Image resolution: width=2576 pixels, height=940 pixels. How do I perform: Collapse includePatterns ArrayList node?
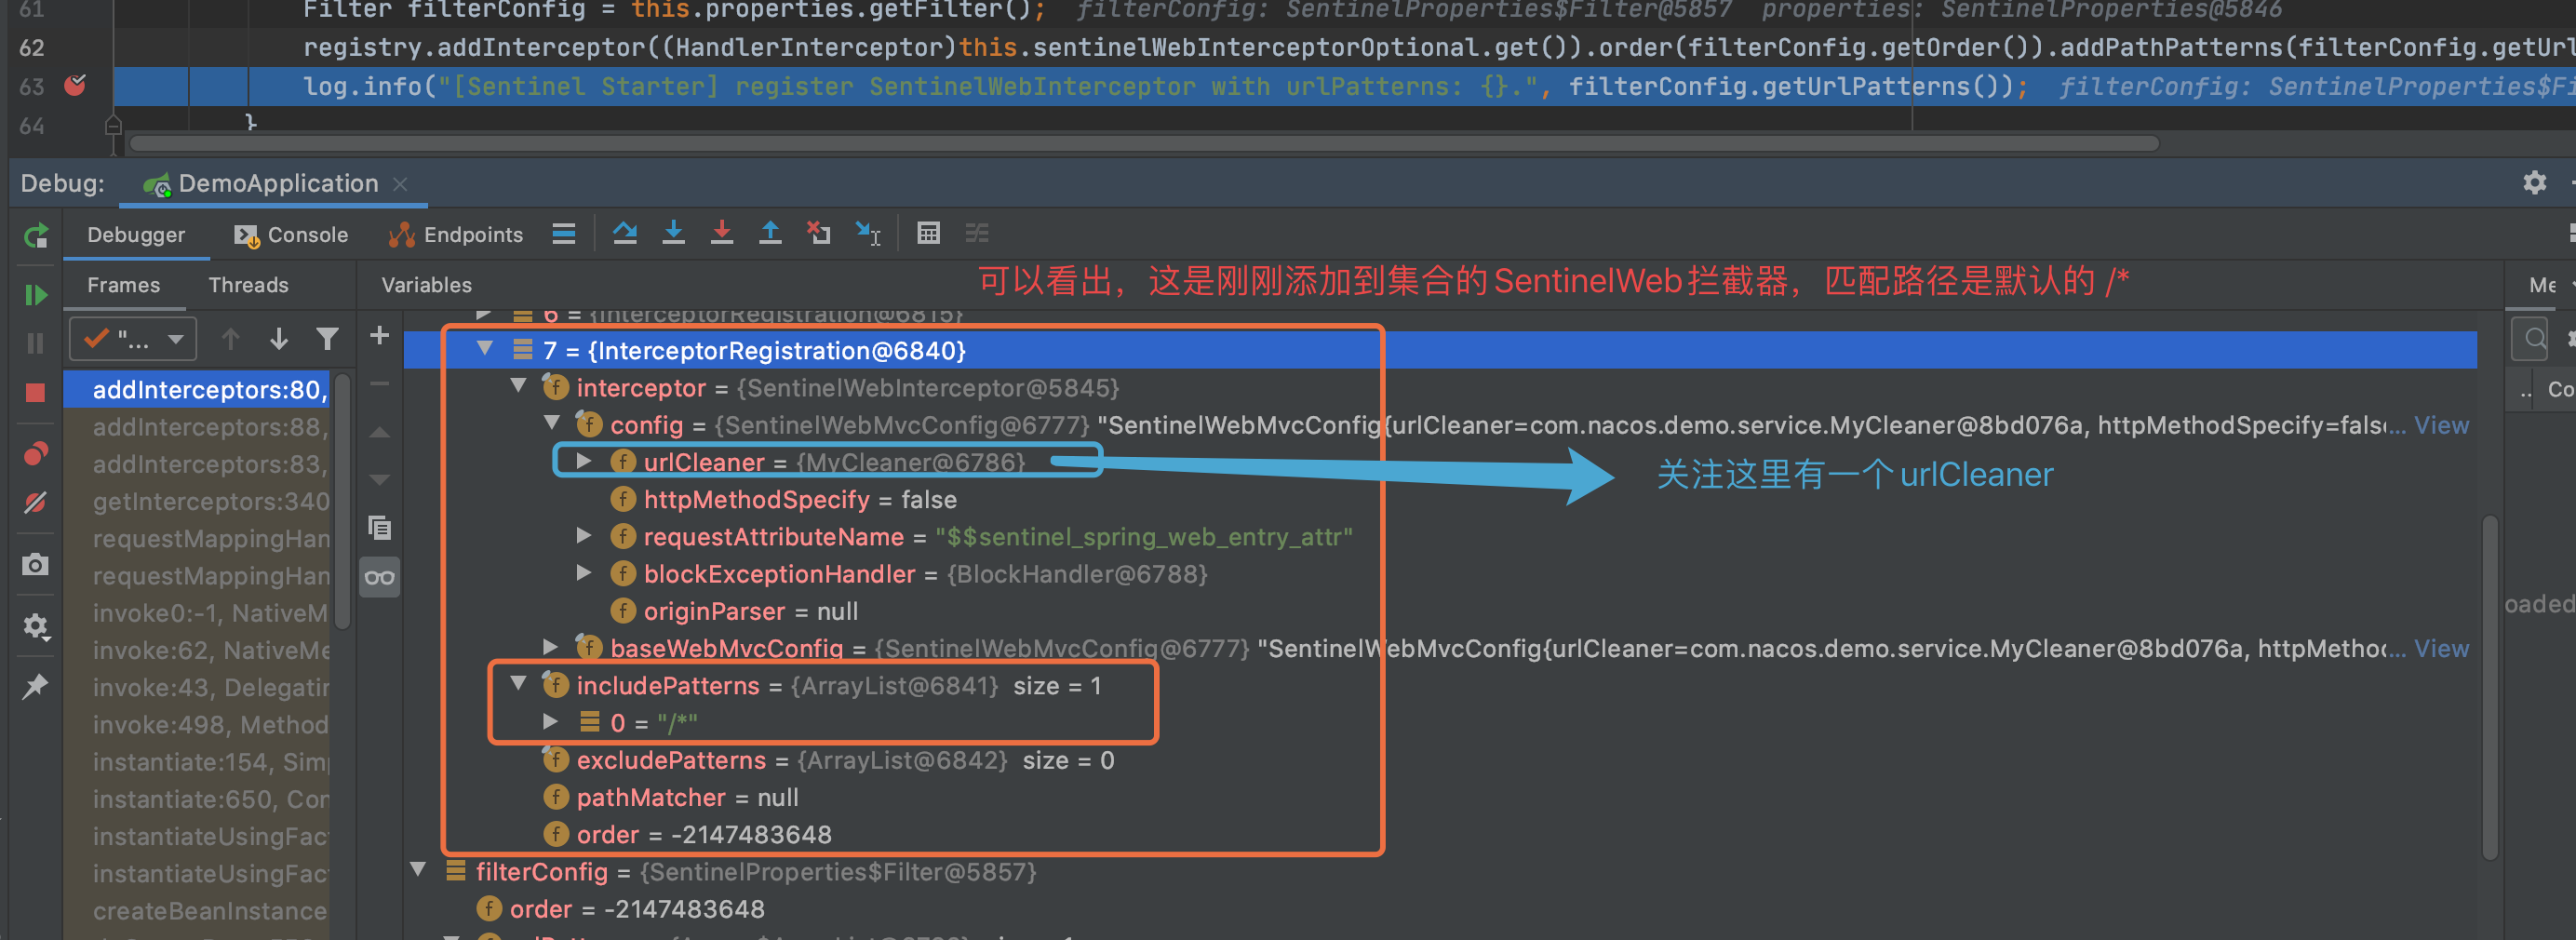coord(519,684)
